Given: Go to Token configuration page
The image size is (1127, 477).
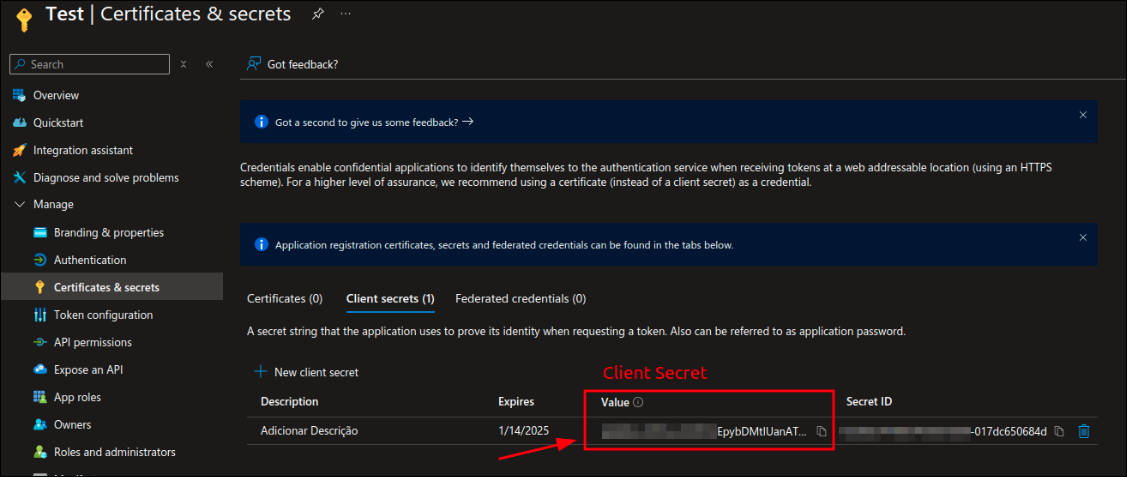Looking at the screenshot, I should [103, 315].
